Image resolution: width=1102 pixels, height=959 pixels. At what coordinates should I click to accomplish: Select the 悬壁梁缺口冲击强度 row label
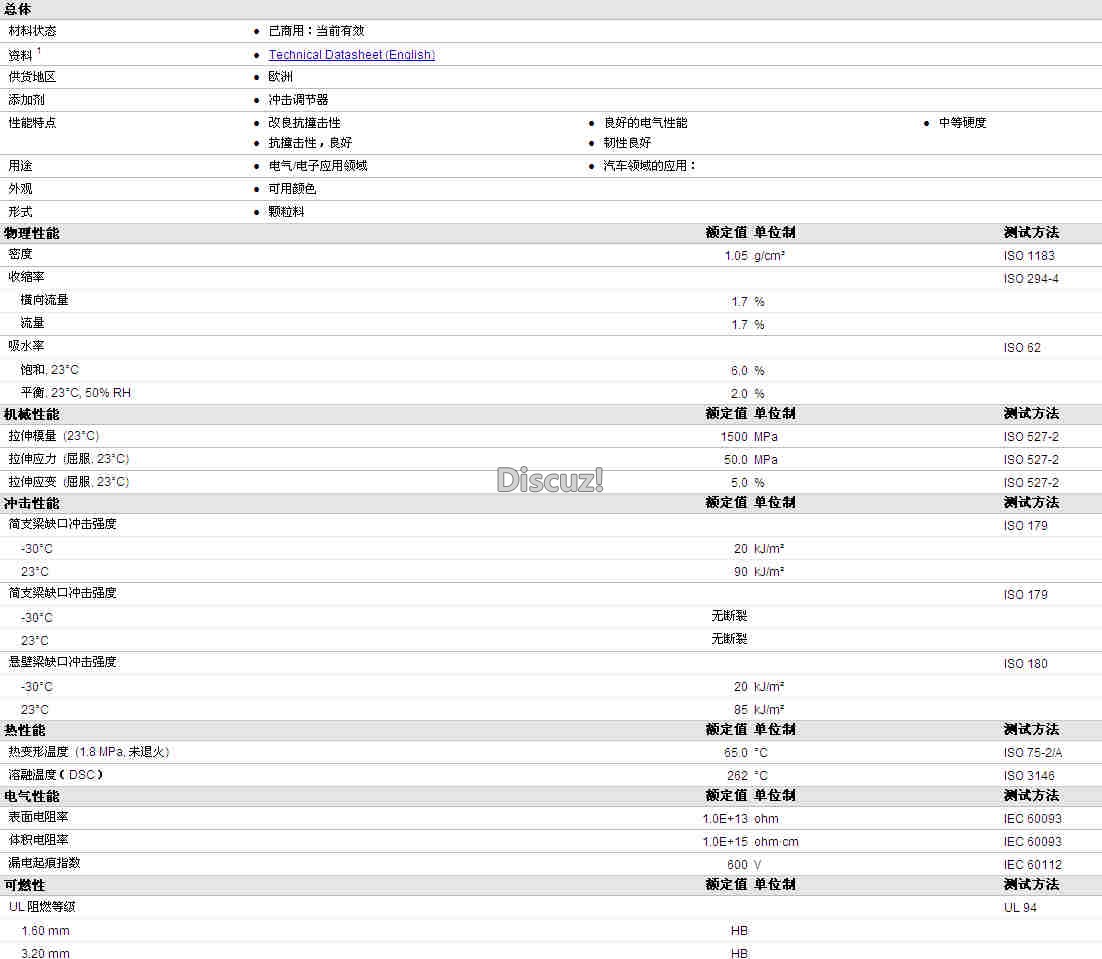(x=63, y=662)
